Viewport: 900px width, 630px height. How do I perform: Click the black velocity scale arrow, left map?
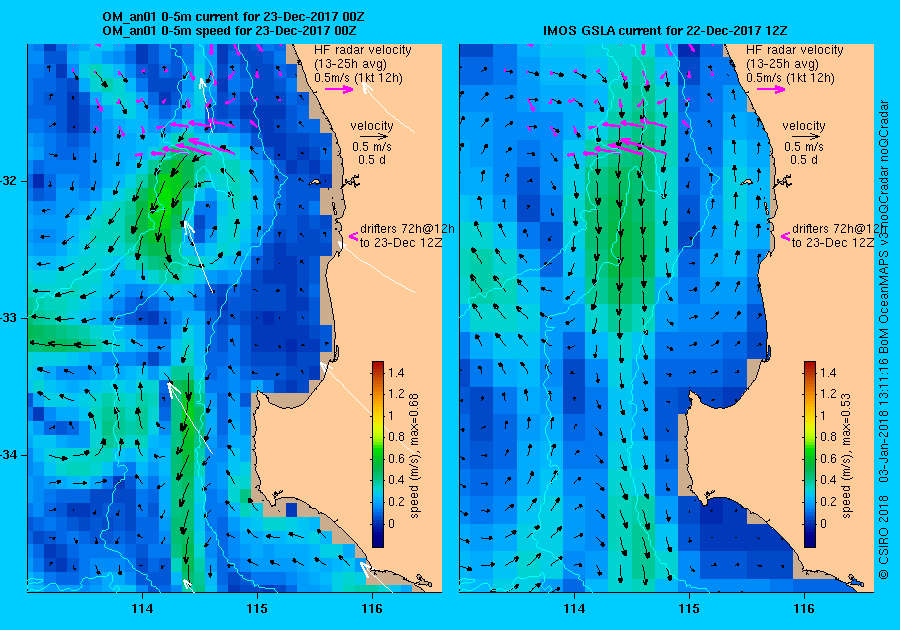click(x=375, y=137)
